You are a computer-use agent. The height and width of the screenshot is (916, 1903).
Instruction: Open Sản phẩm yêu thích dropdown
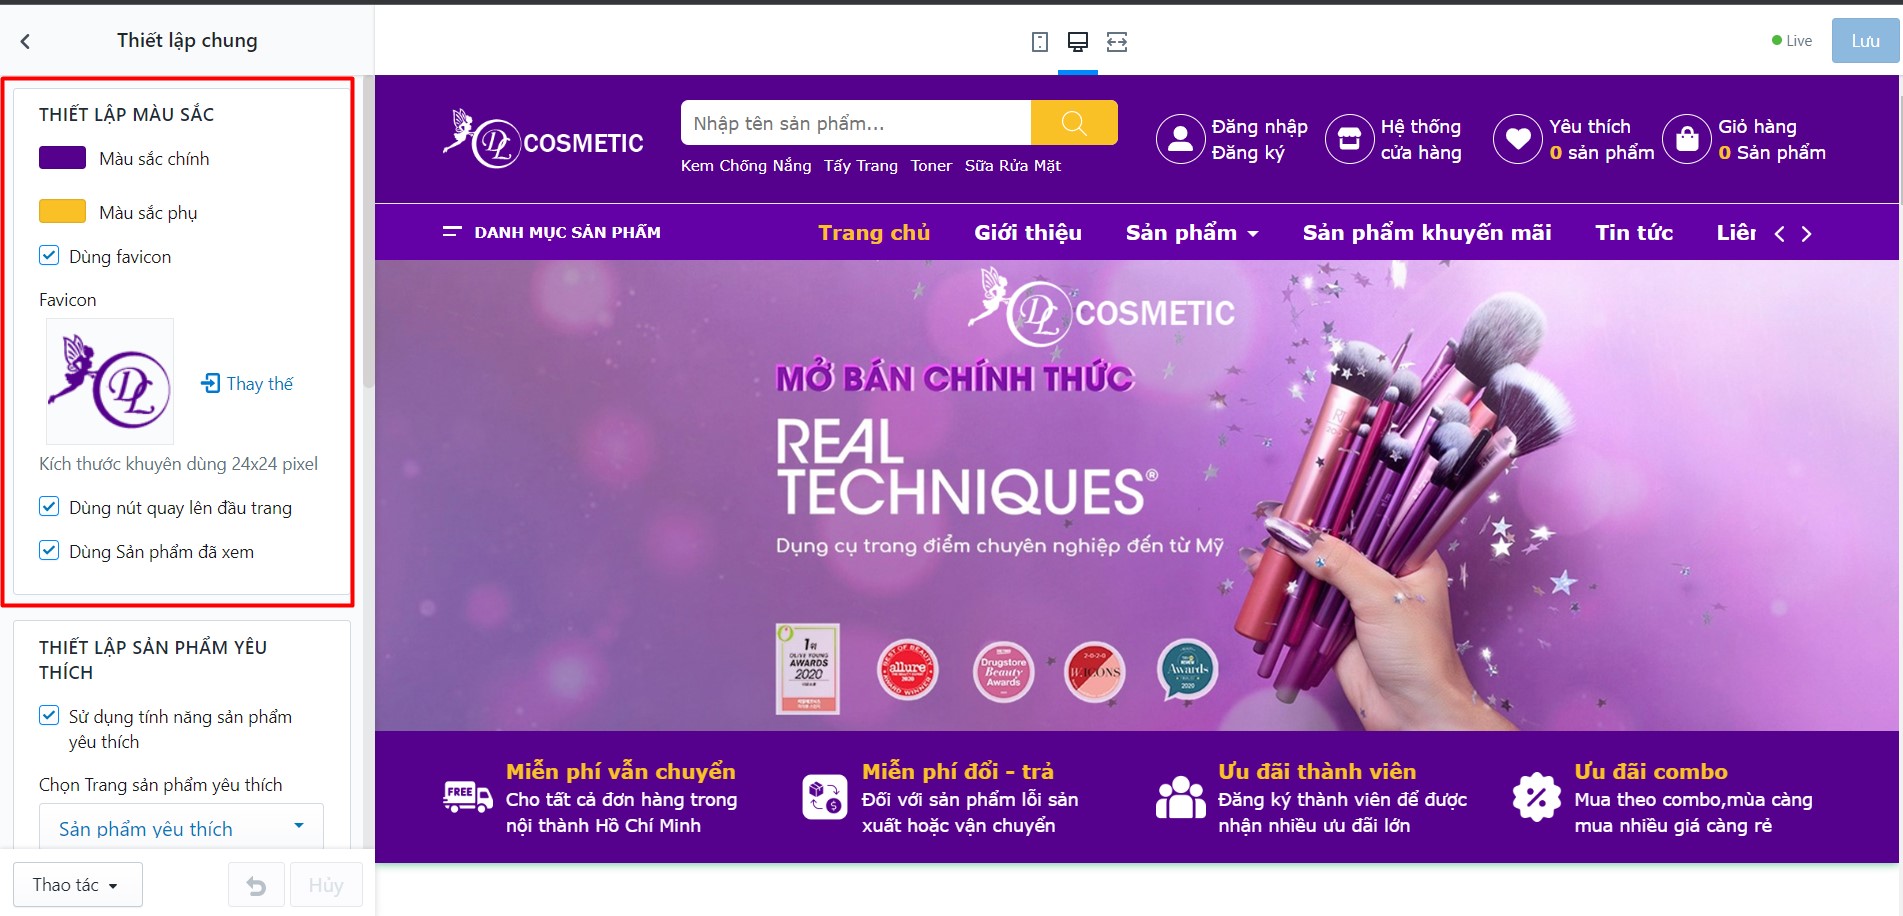181,828
